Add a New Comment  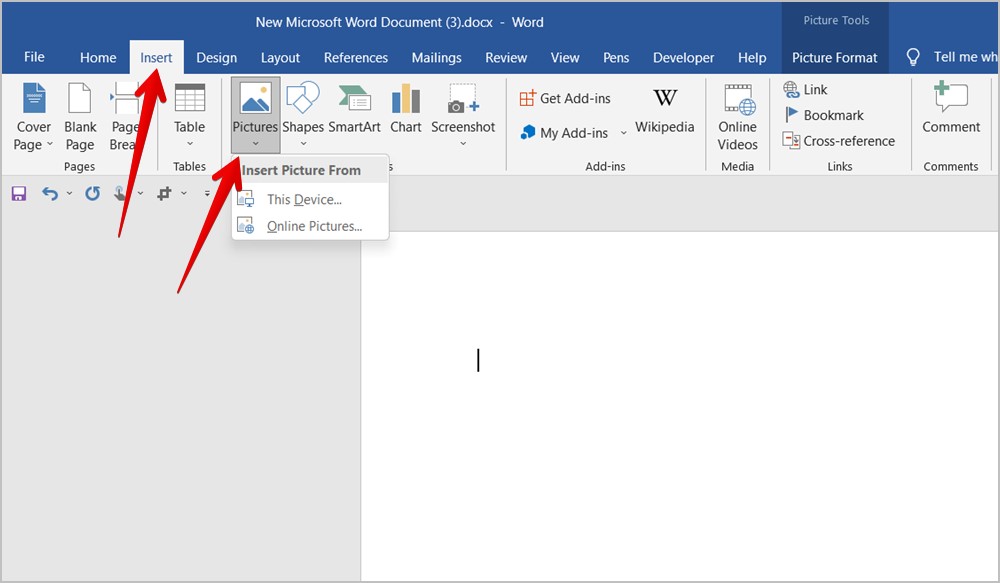(950, 112)
